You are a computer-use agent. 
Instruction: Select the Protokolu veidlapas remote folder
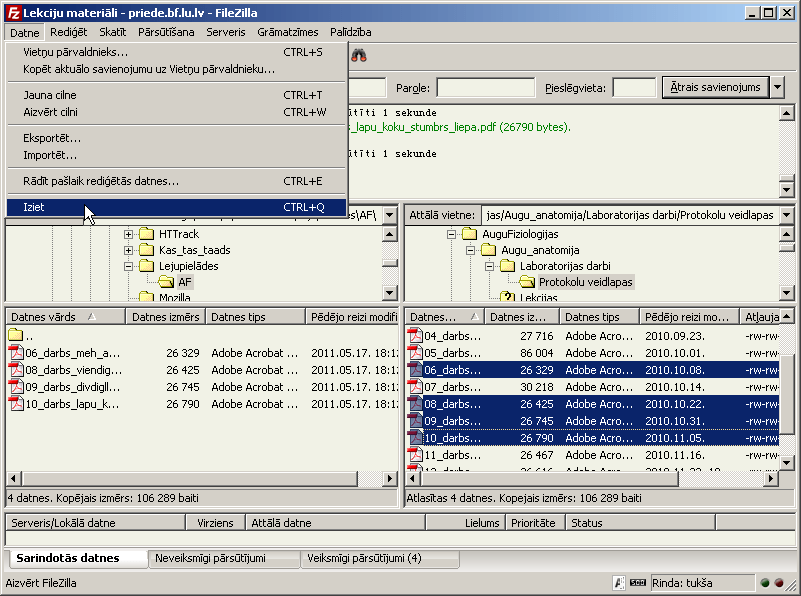pyautogui.click(x=585, y=282)
